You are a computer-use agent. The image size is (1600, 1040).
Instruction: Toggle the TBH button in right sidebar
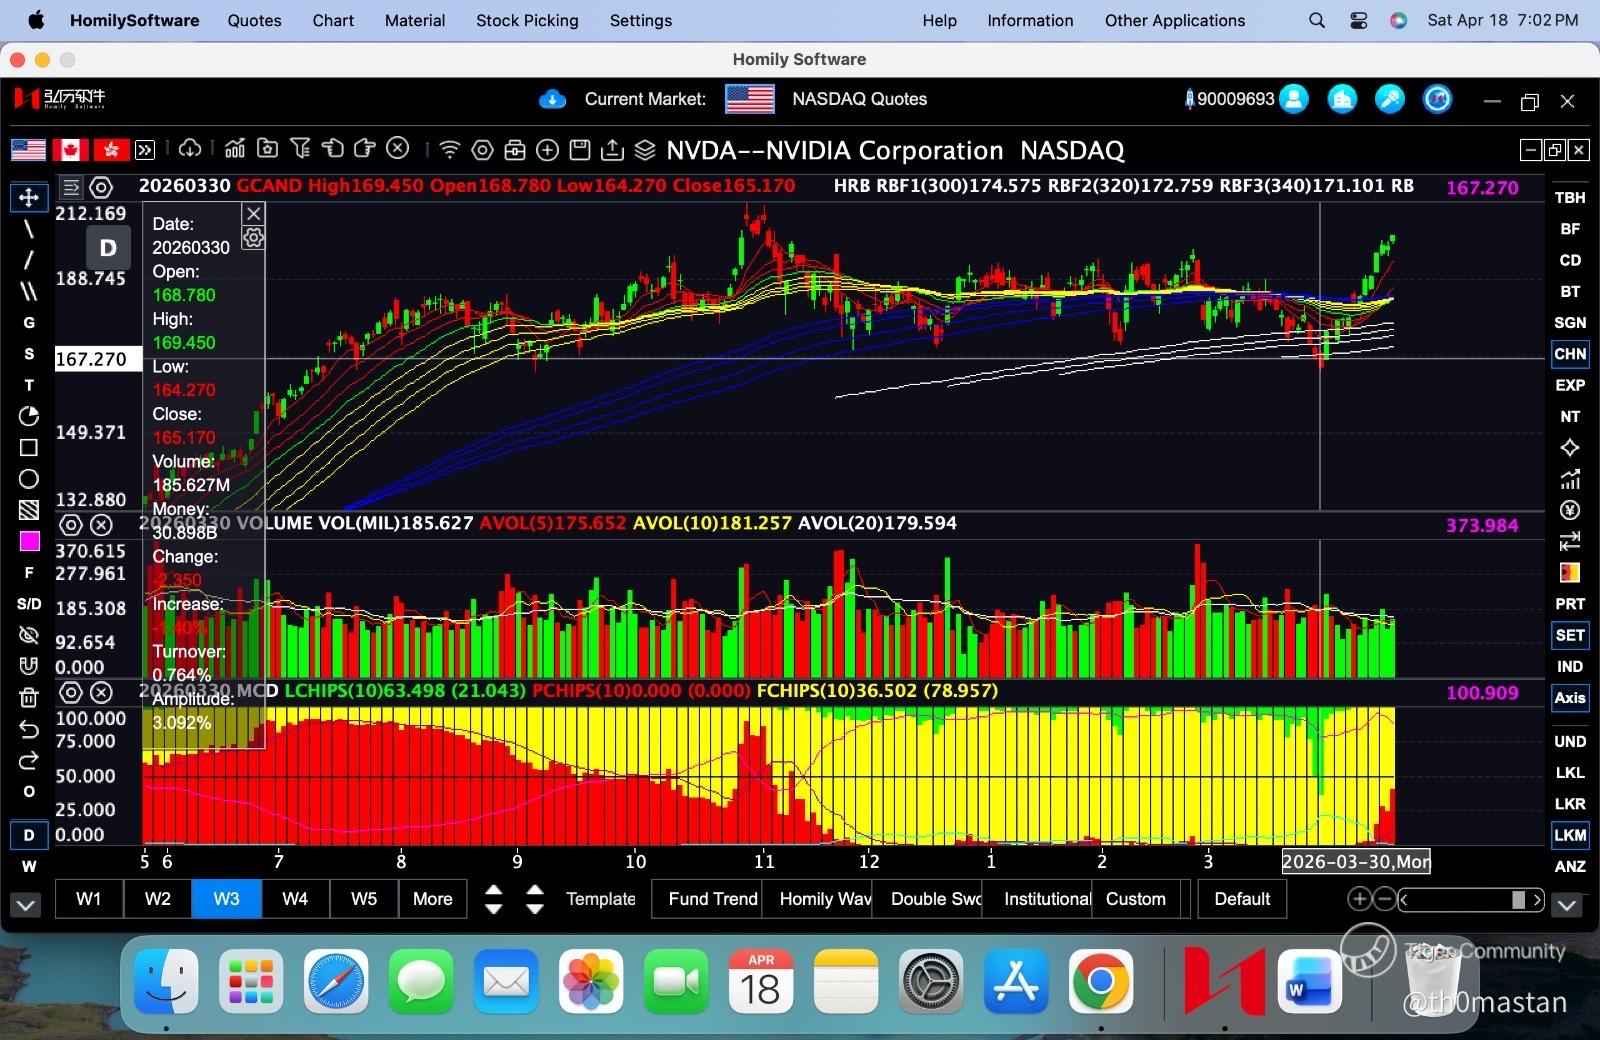click(x=1569, y=198)
